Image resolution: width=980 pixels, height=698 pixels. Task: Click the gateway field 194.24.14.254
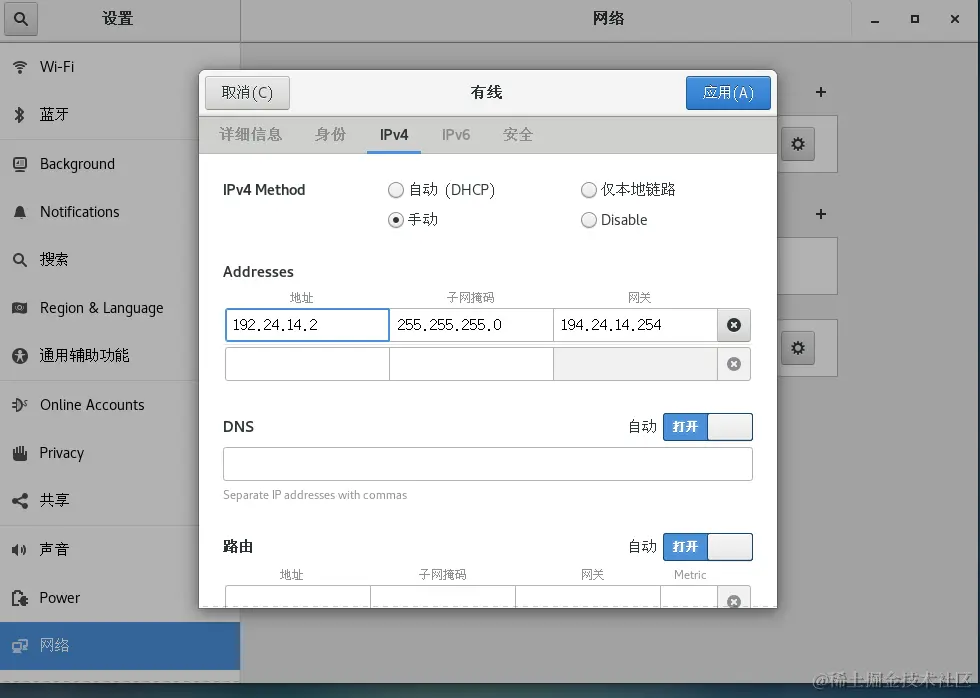(635, 325)
